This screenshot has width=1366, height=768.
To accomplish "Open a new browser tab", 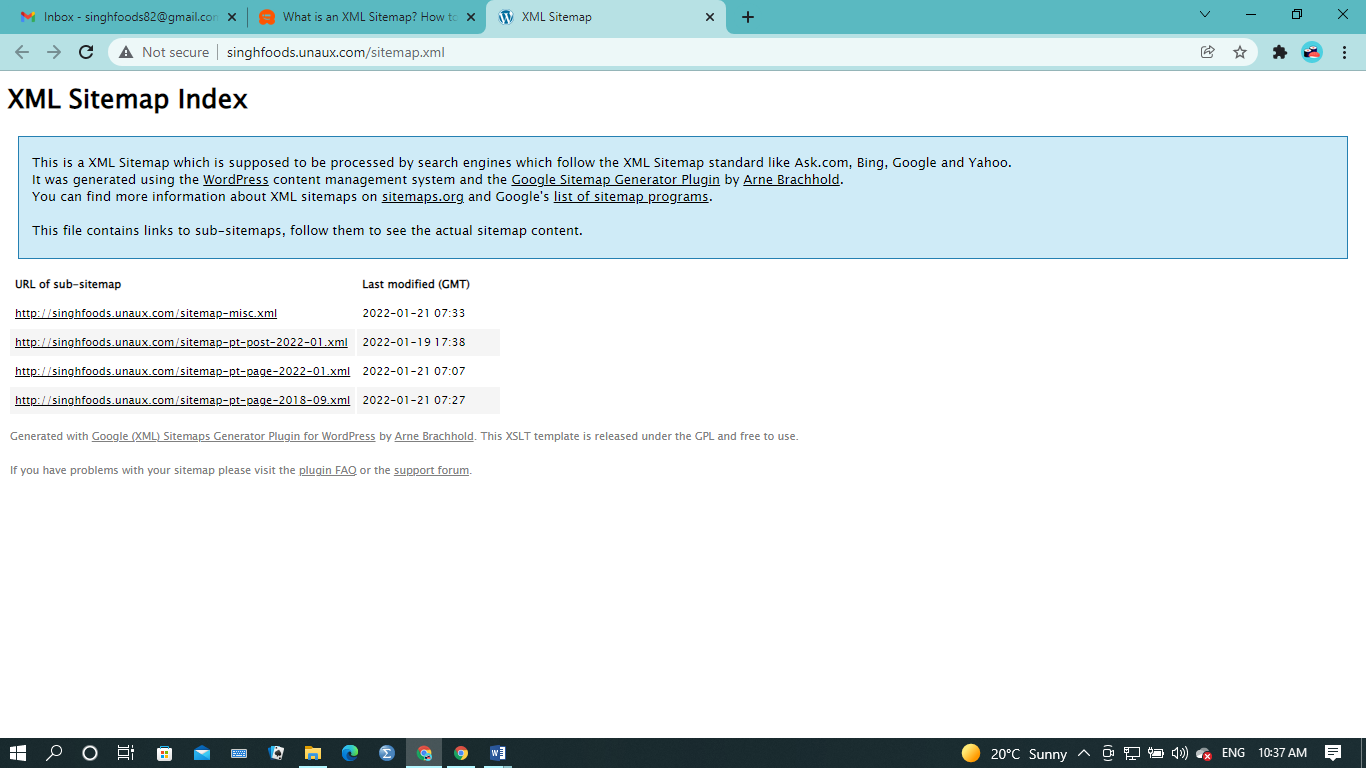I will 748,17.
